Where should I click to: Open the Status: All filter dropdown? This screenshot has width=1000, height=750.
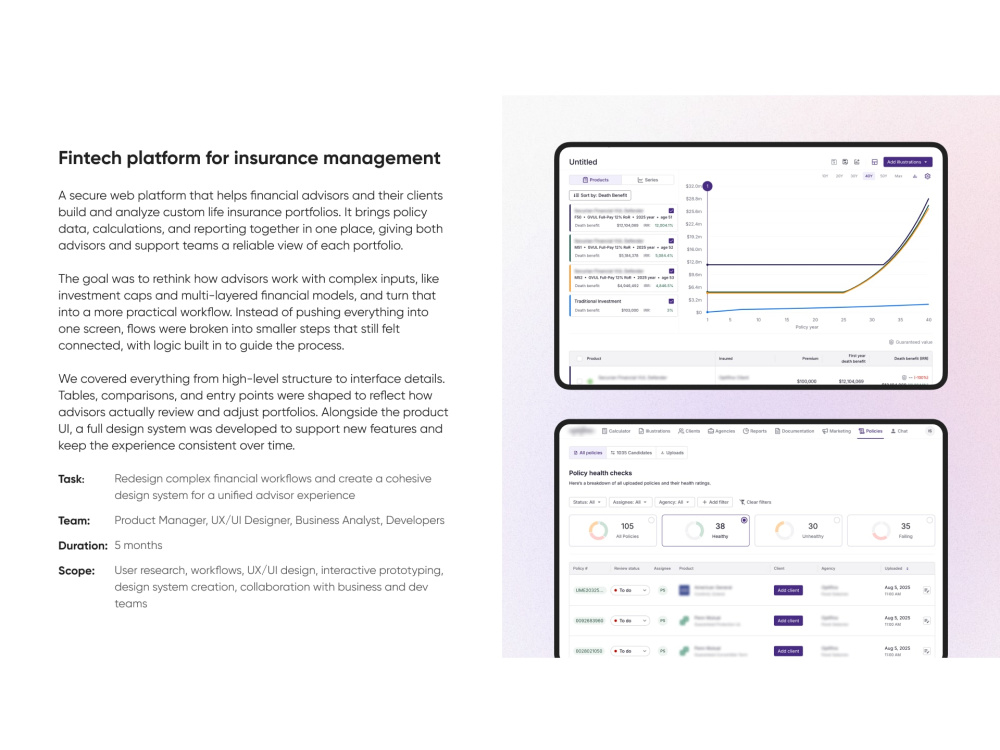[587, 503]
